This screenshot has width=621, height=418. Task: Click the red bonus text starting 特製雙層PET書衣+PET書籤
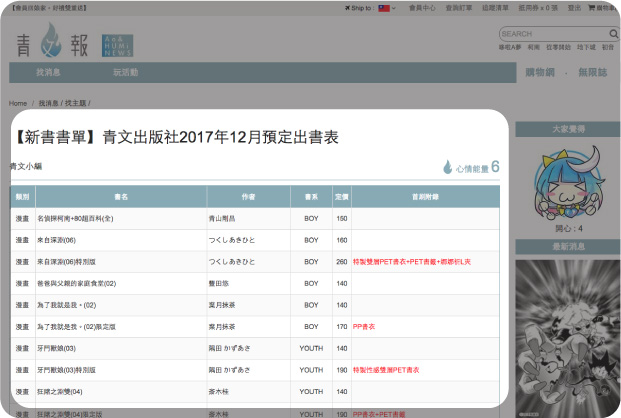coord(412,262)
